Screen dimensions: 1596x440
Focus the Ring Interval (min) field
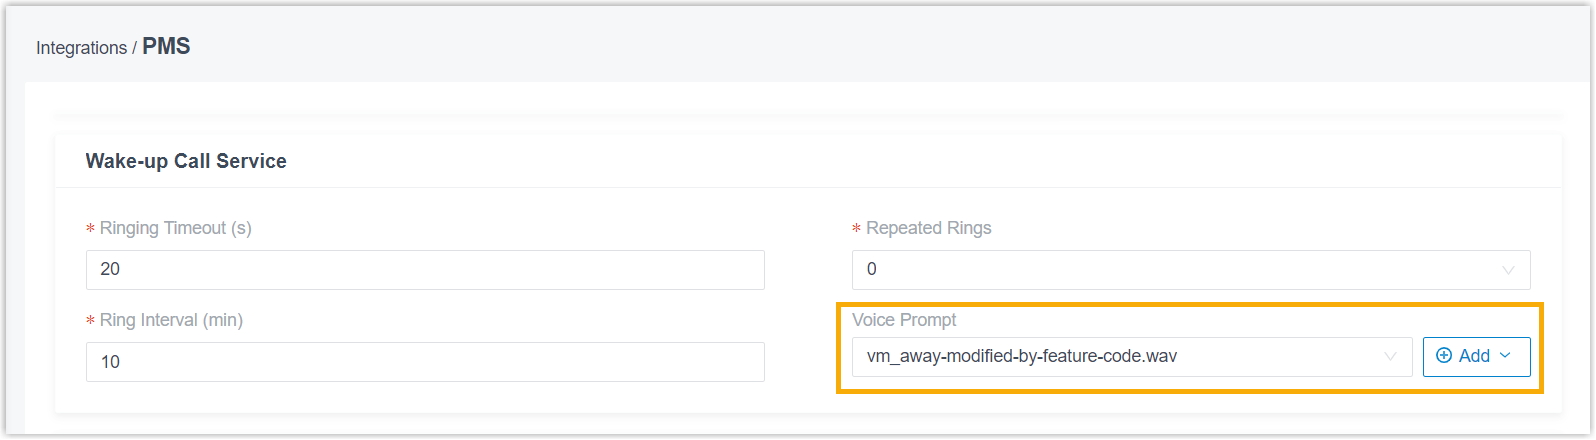pos(425,362)
